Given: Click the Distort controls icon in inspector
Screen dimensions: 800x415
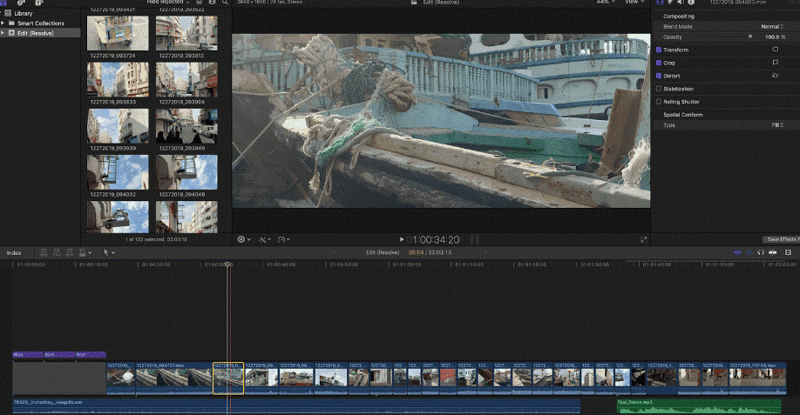Looking at the screenshot, I should [x=775, y=75].
